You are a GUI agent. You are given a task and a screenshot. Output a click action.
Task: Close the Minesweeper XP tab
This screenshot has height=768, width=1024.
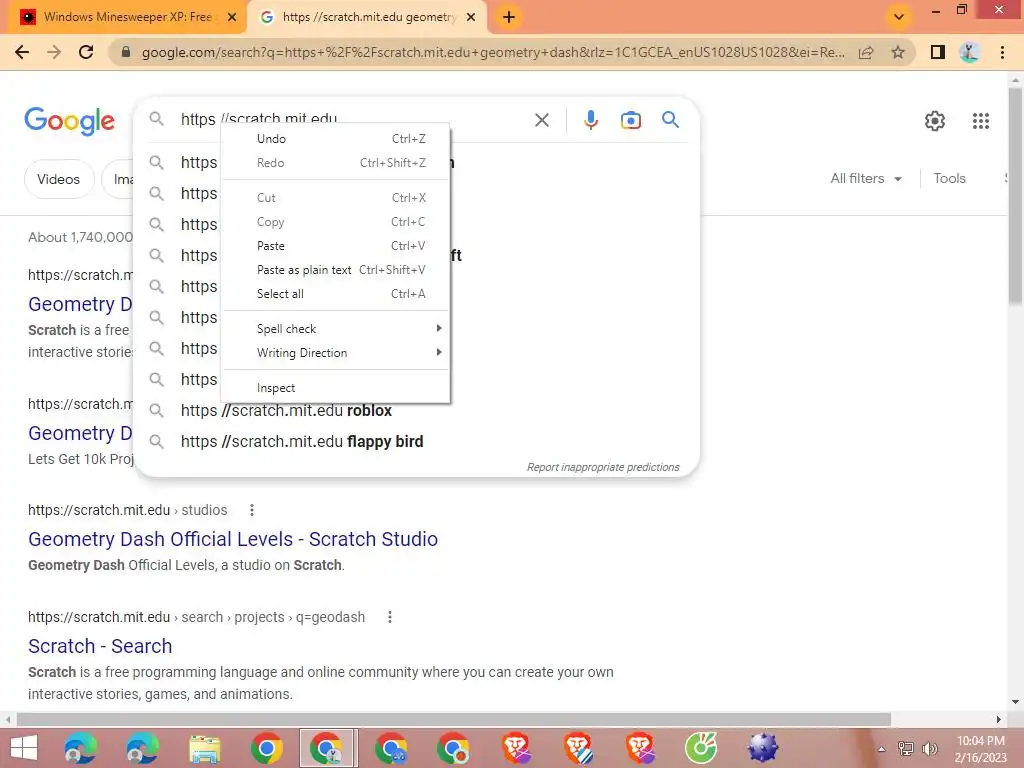(x=232, y=17)
